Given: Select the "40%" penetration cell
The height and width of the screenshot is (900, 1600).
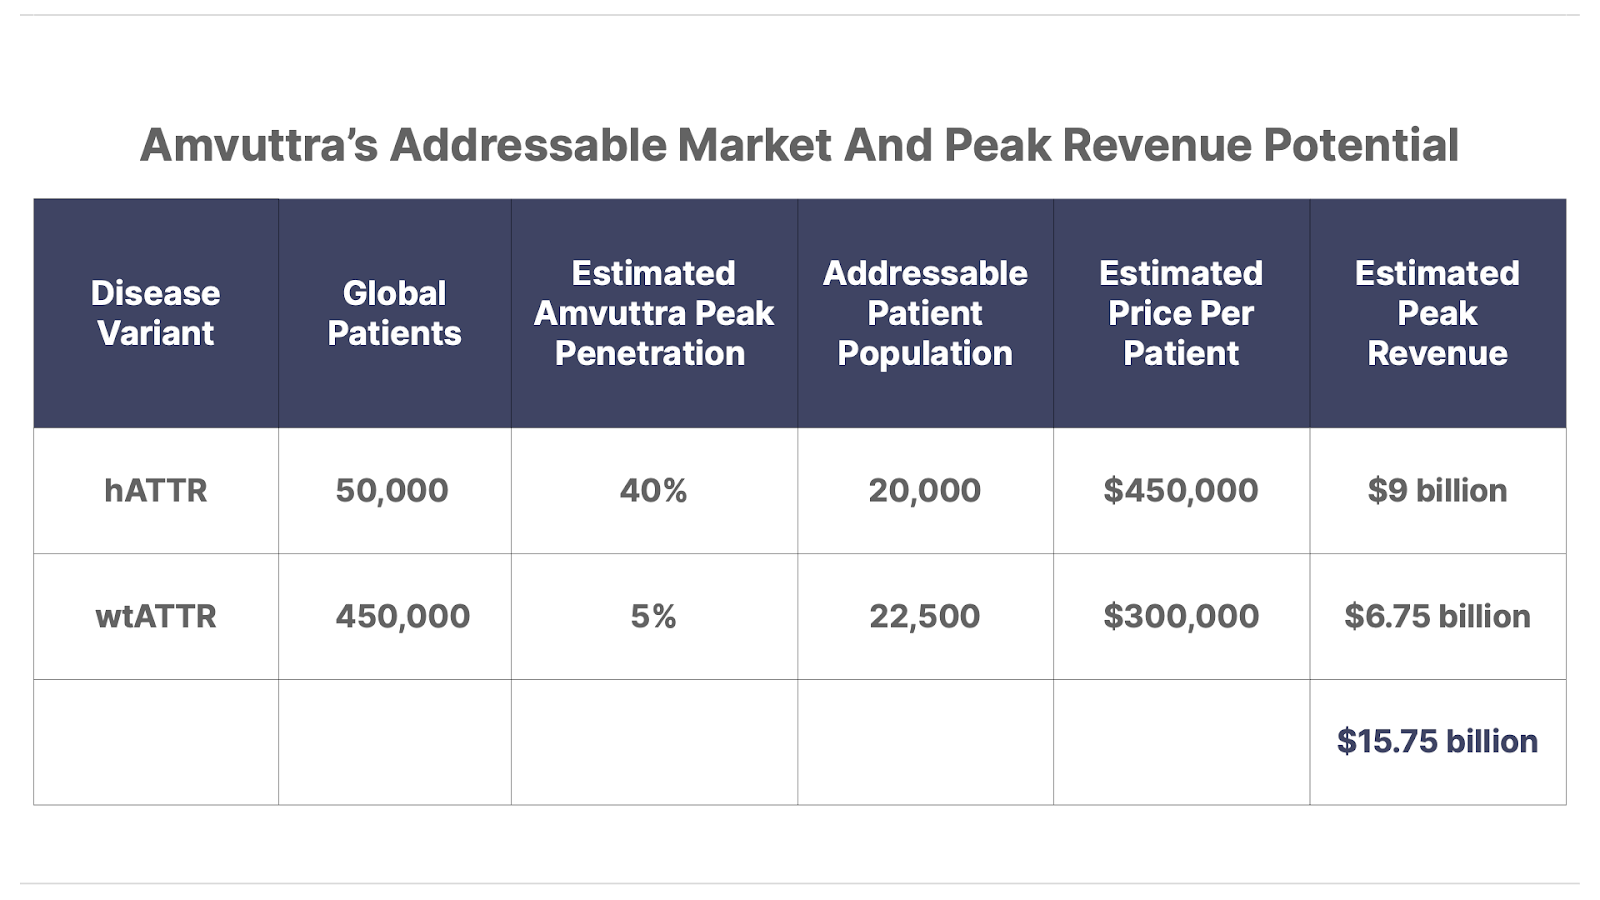Looking at the screenshot, I should [x=654, y=490].
